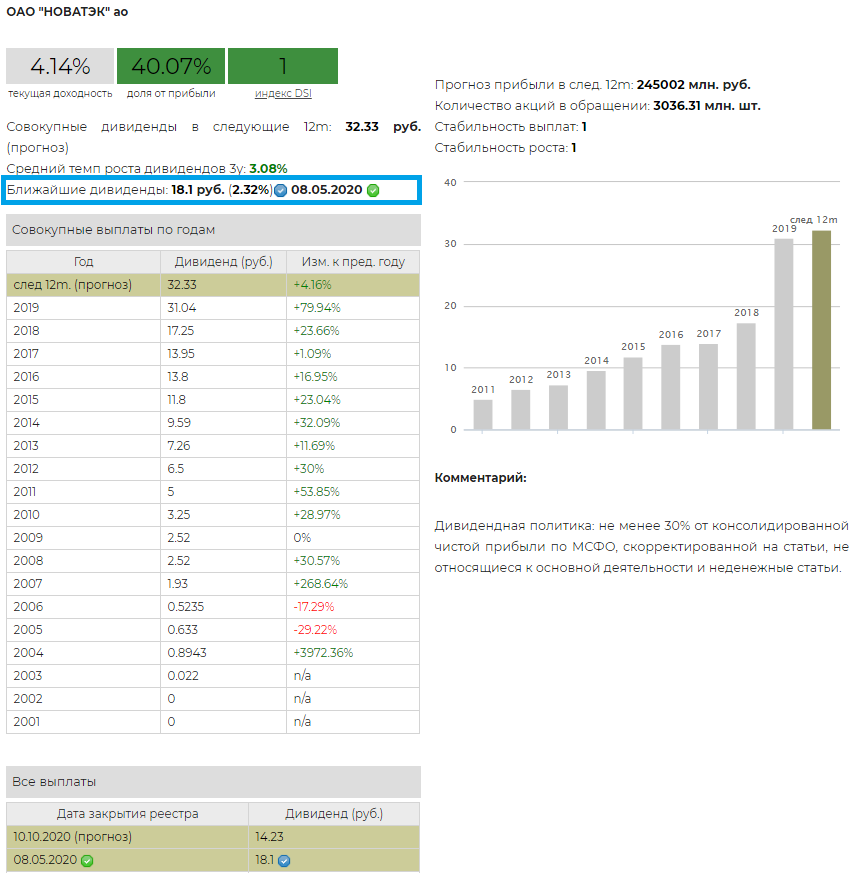Click the +30% change value for 2012
The height and width of the screenshot is (873, 854).
tap(308, 469)
